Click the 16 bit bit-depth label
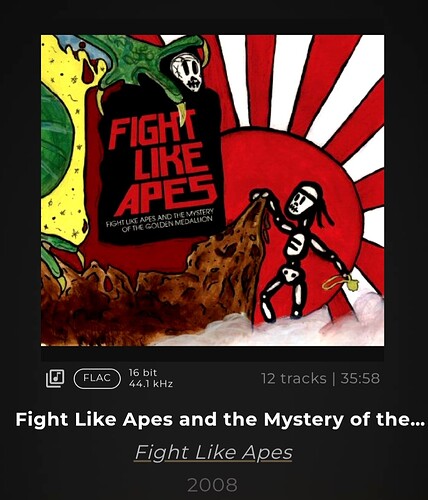This screenshot has width=428, height=500. pyautogui.click(x=143, y=373)
